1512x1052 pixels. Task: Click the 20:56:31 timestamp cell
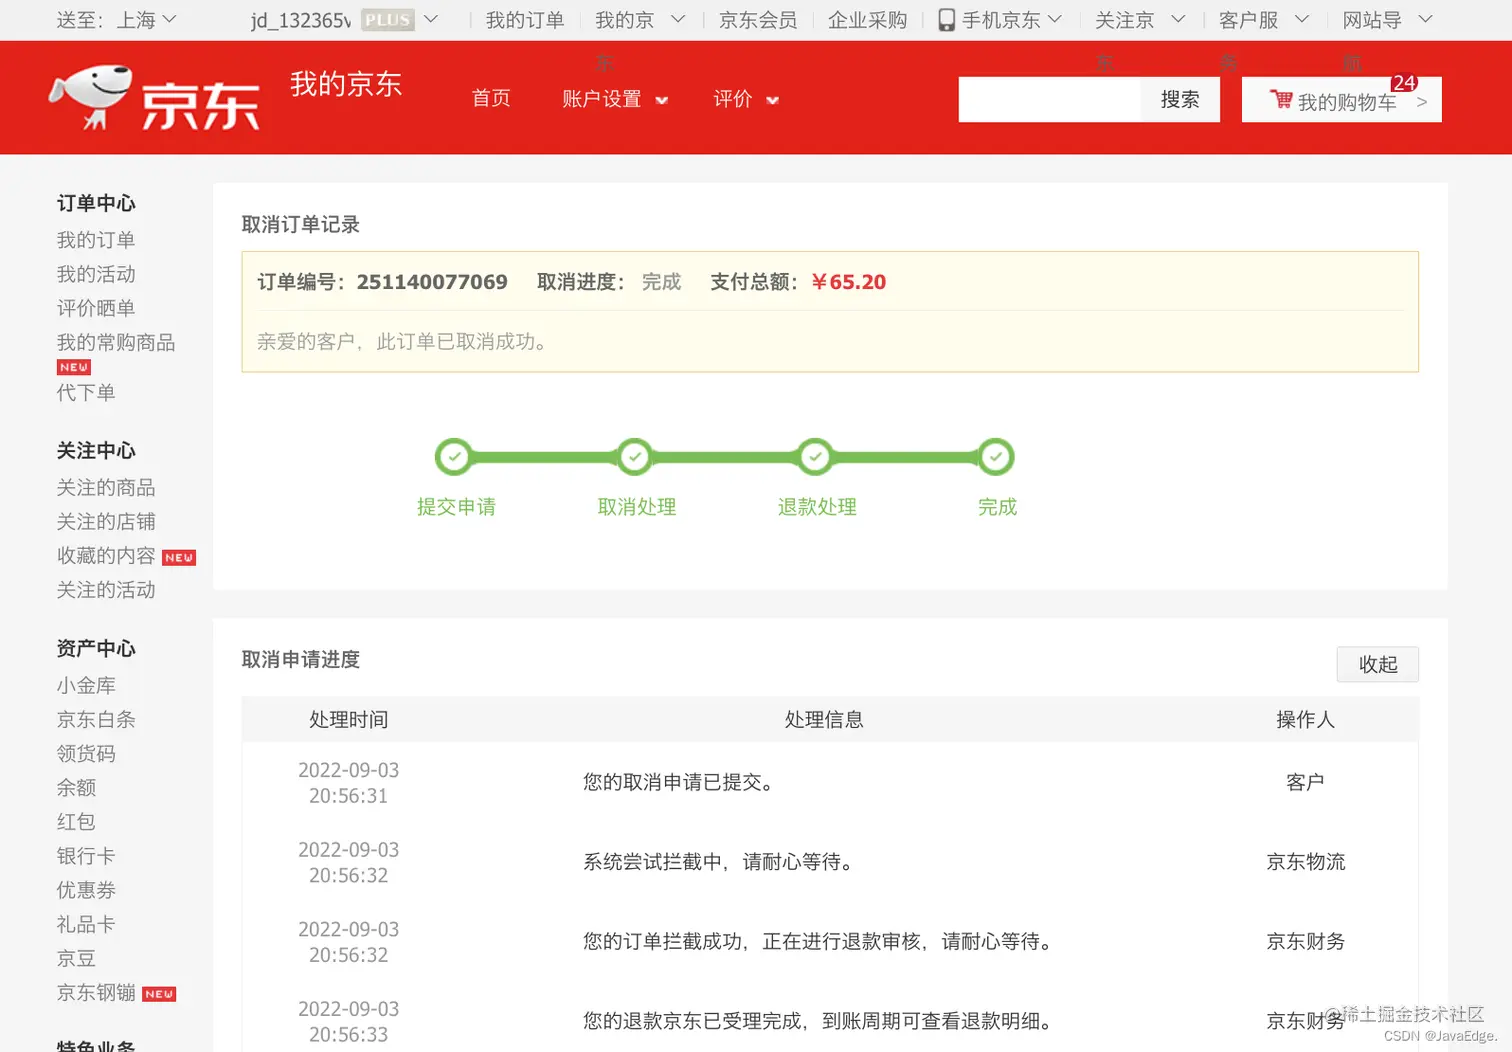point(348,796)
